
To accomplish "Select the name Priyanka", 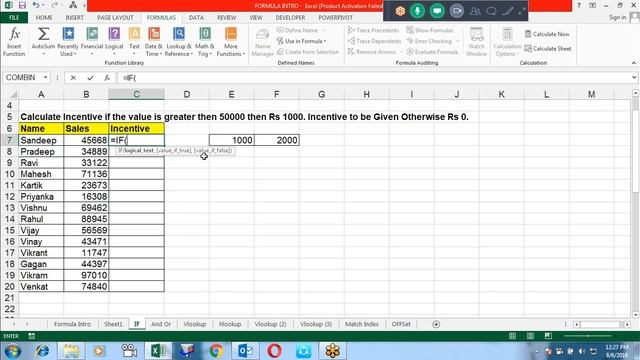I will click(x=41, y=196).
